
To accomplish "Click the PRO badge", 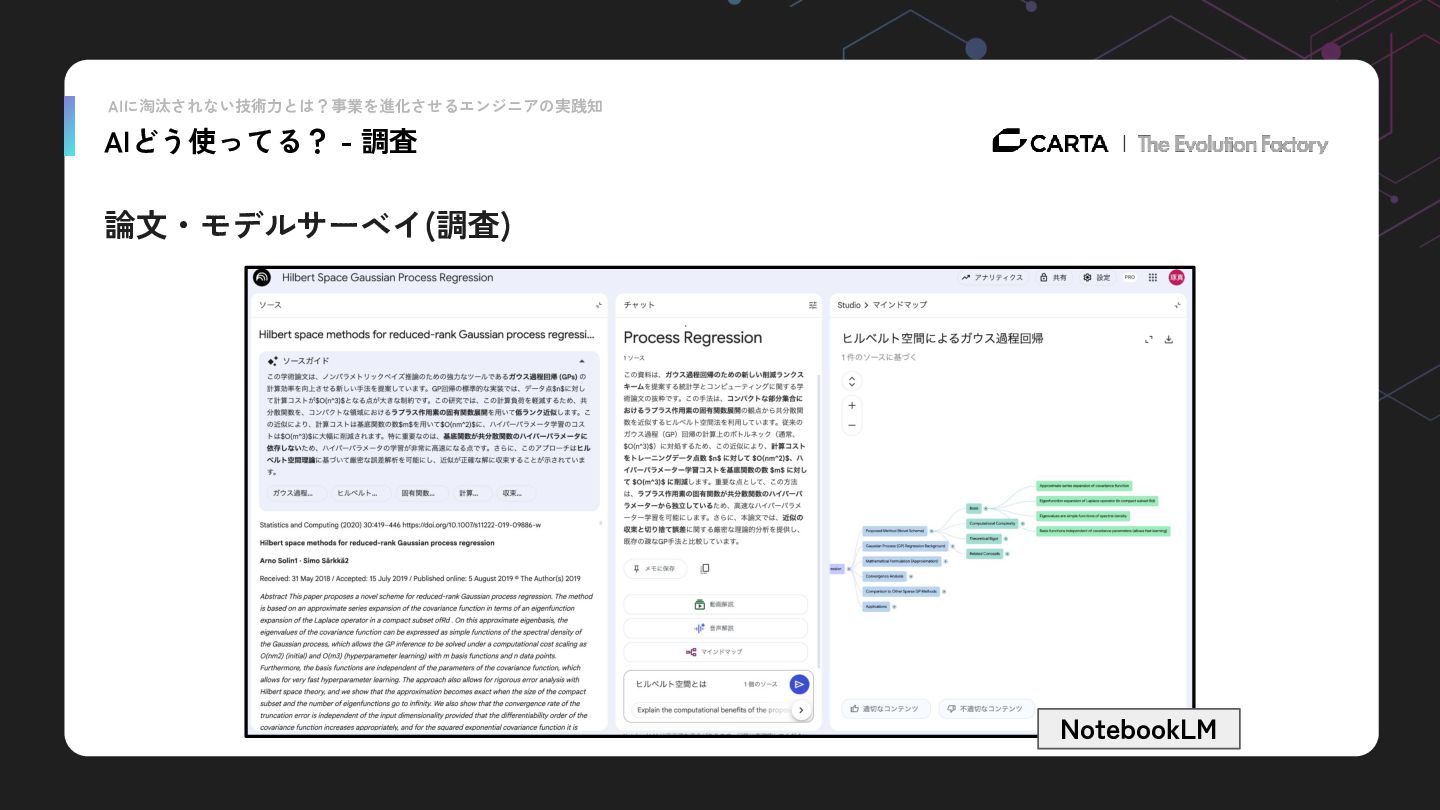I will 1130,277.
